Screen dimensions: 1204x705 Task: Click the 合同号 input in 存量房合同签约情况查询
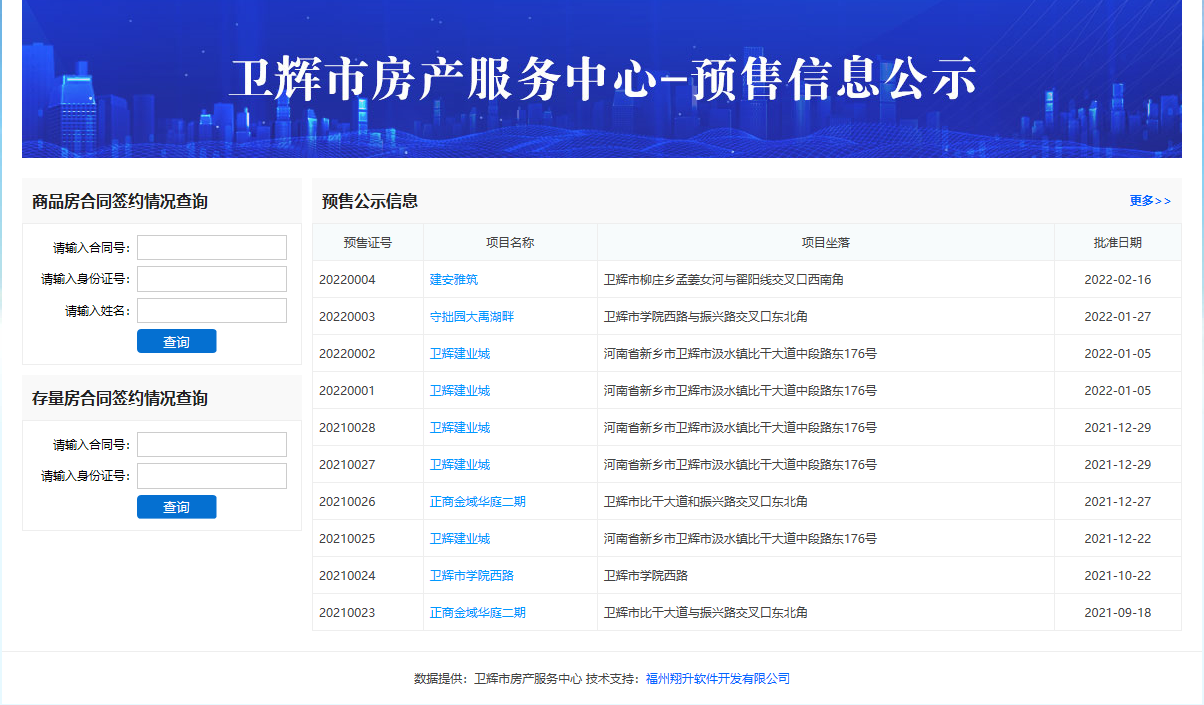(212, 444)
